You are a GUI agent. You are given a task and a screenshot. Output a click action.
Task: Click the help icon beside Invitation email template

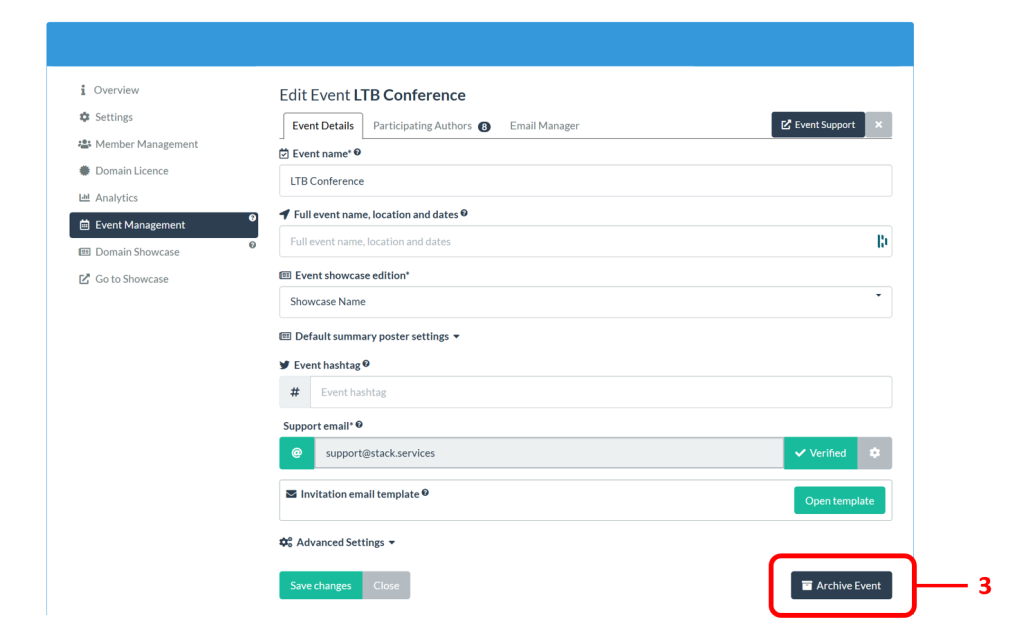coord(425,493)
